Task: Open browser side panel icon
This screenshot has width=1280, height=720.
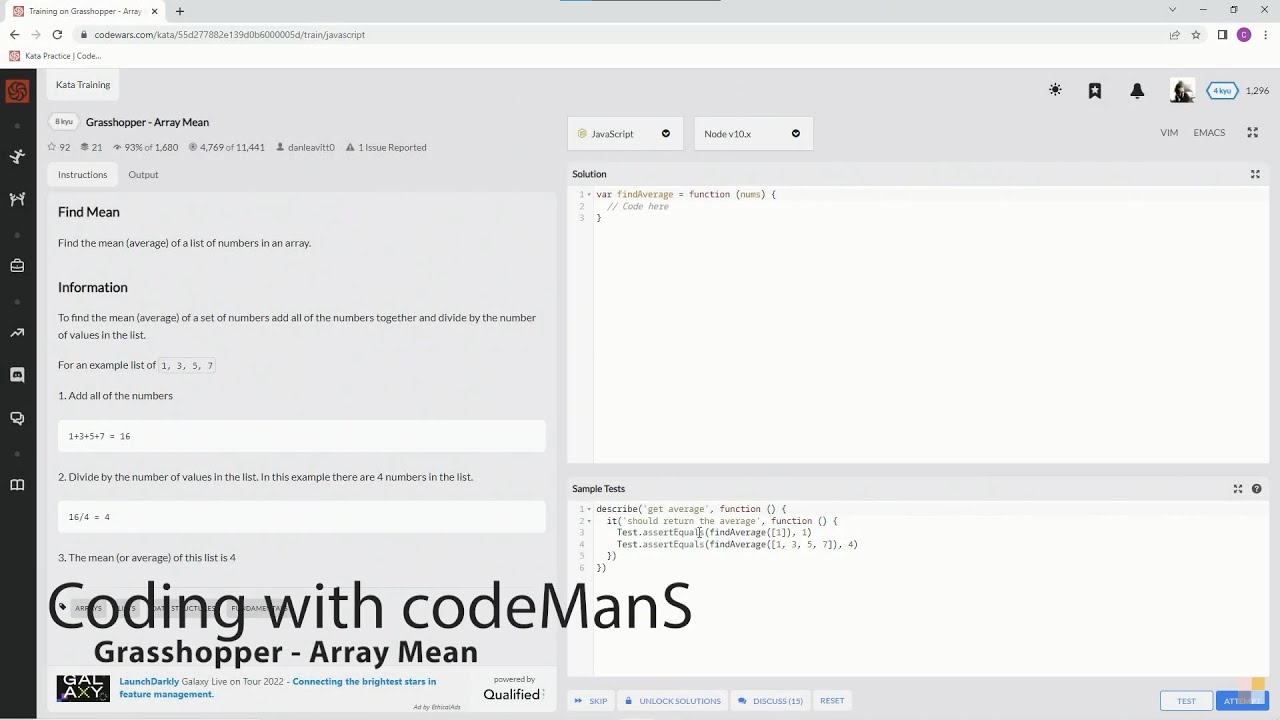Action: click(x=1222, y=35)
